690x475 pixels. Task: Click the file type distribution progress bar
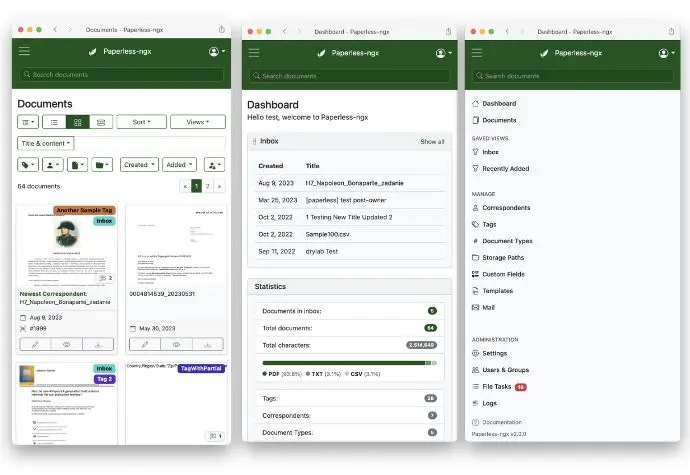click(x=349, y=363)
